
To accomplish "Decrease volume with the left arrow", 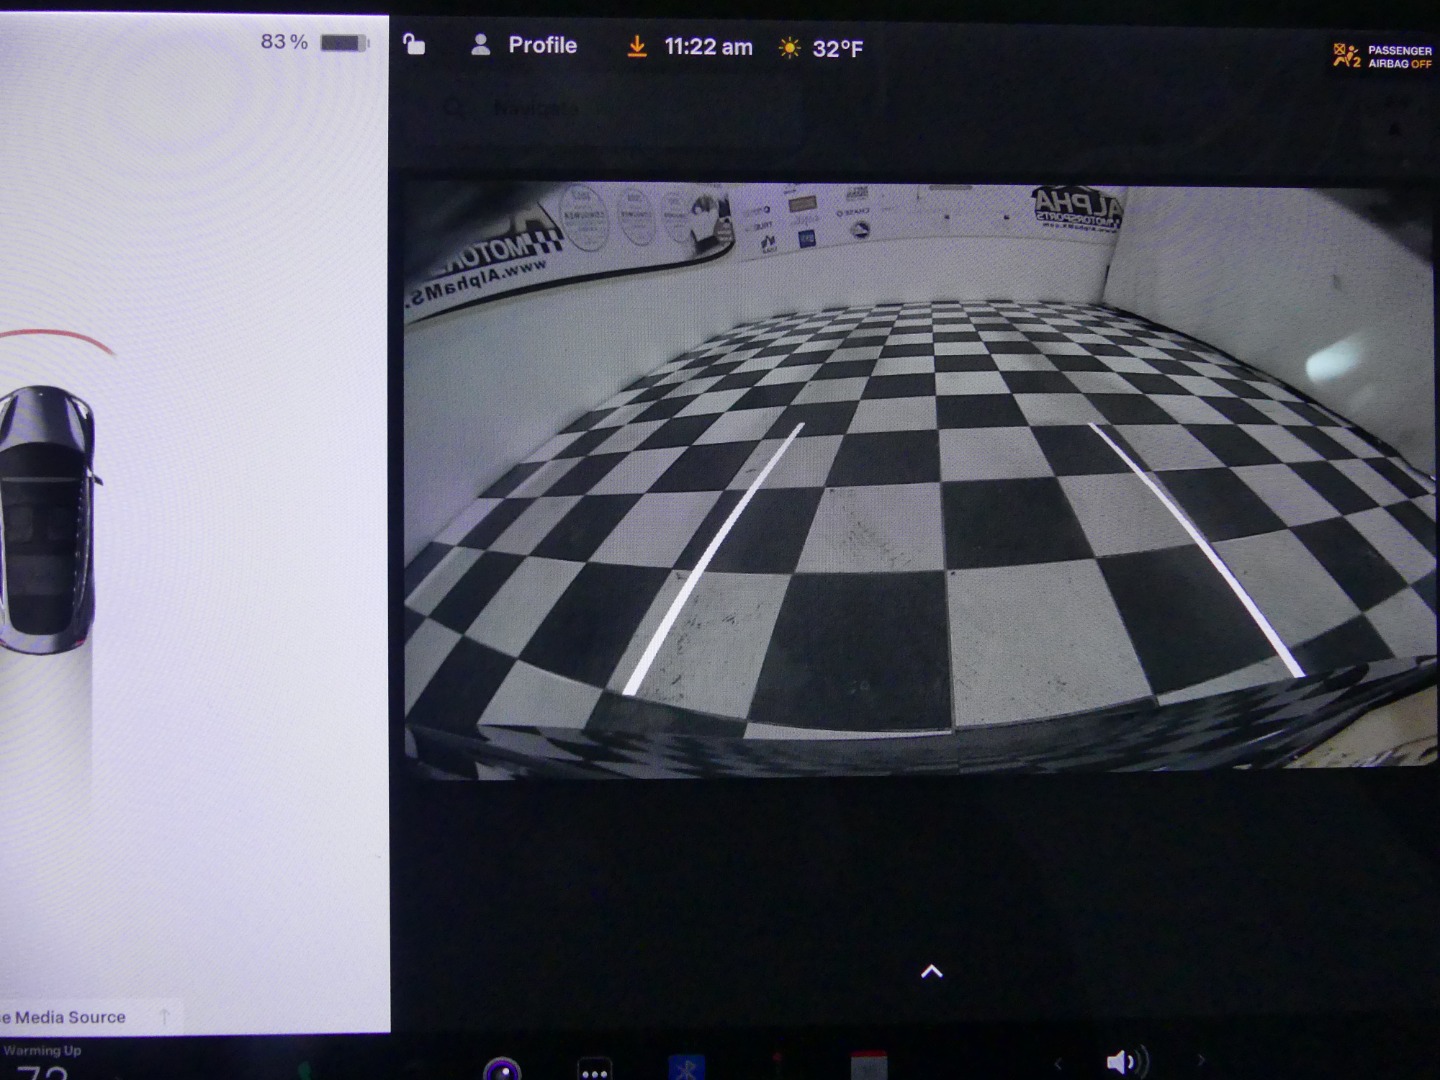I will point(1058,1062).
